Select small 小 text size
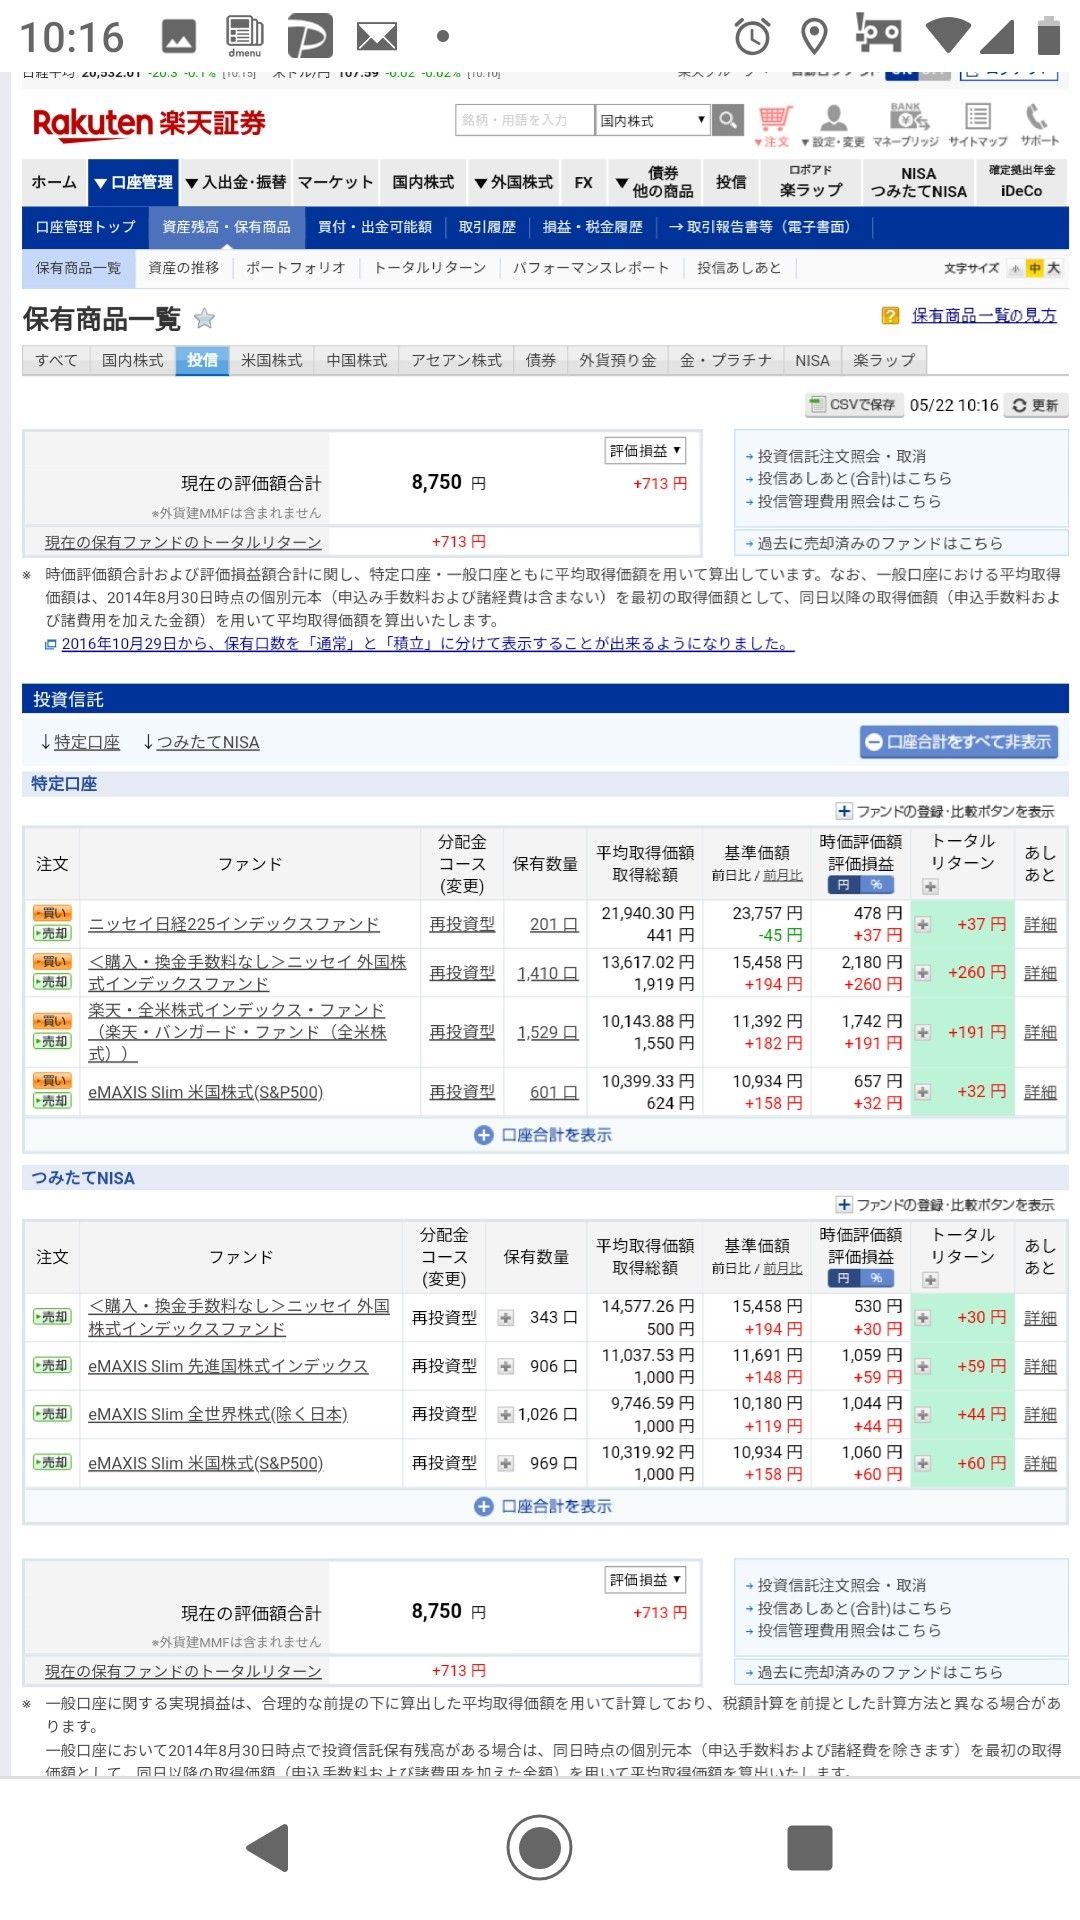 (1017, 268)
